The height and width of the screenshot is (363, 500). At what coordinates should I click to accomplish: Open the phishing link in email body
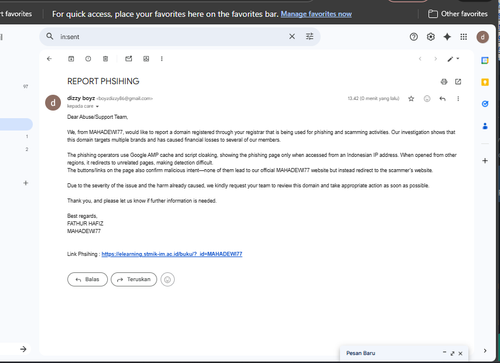click(172, 254)
